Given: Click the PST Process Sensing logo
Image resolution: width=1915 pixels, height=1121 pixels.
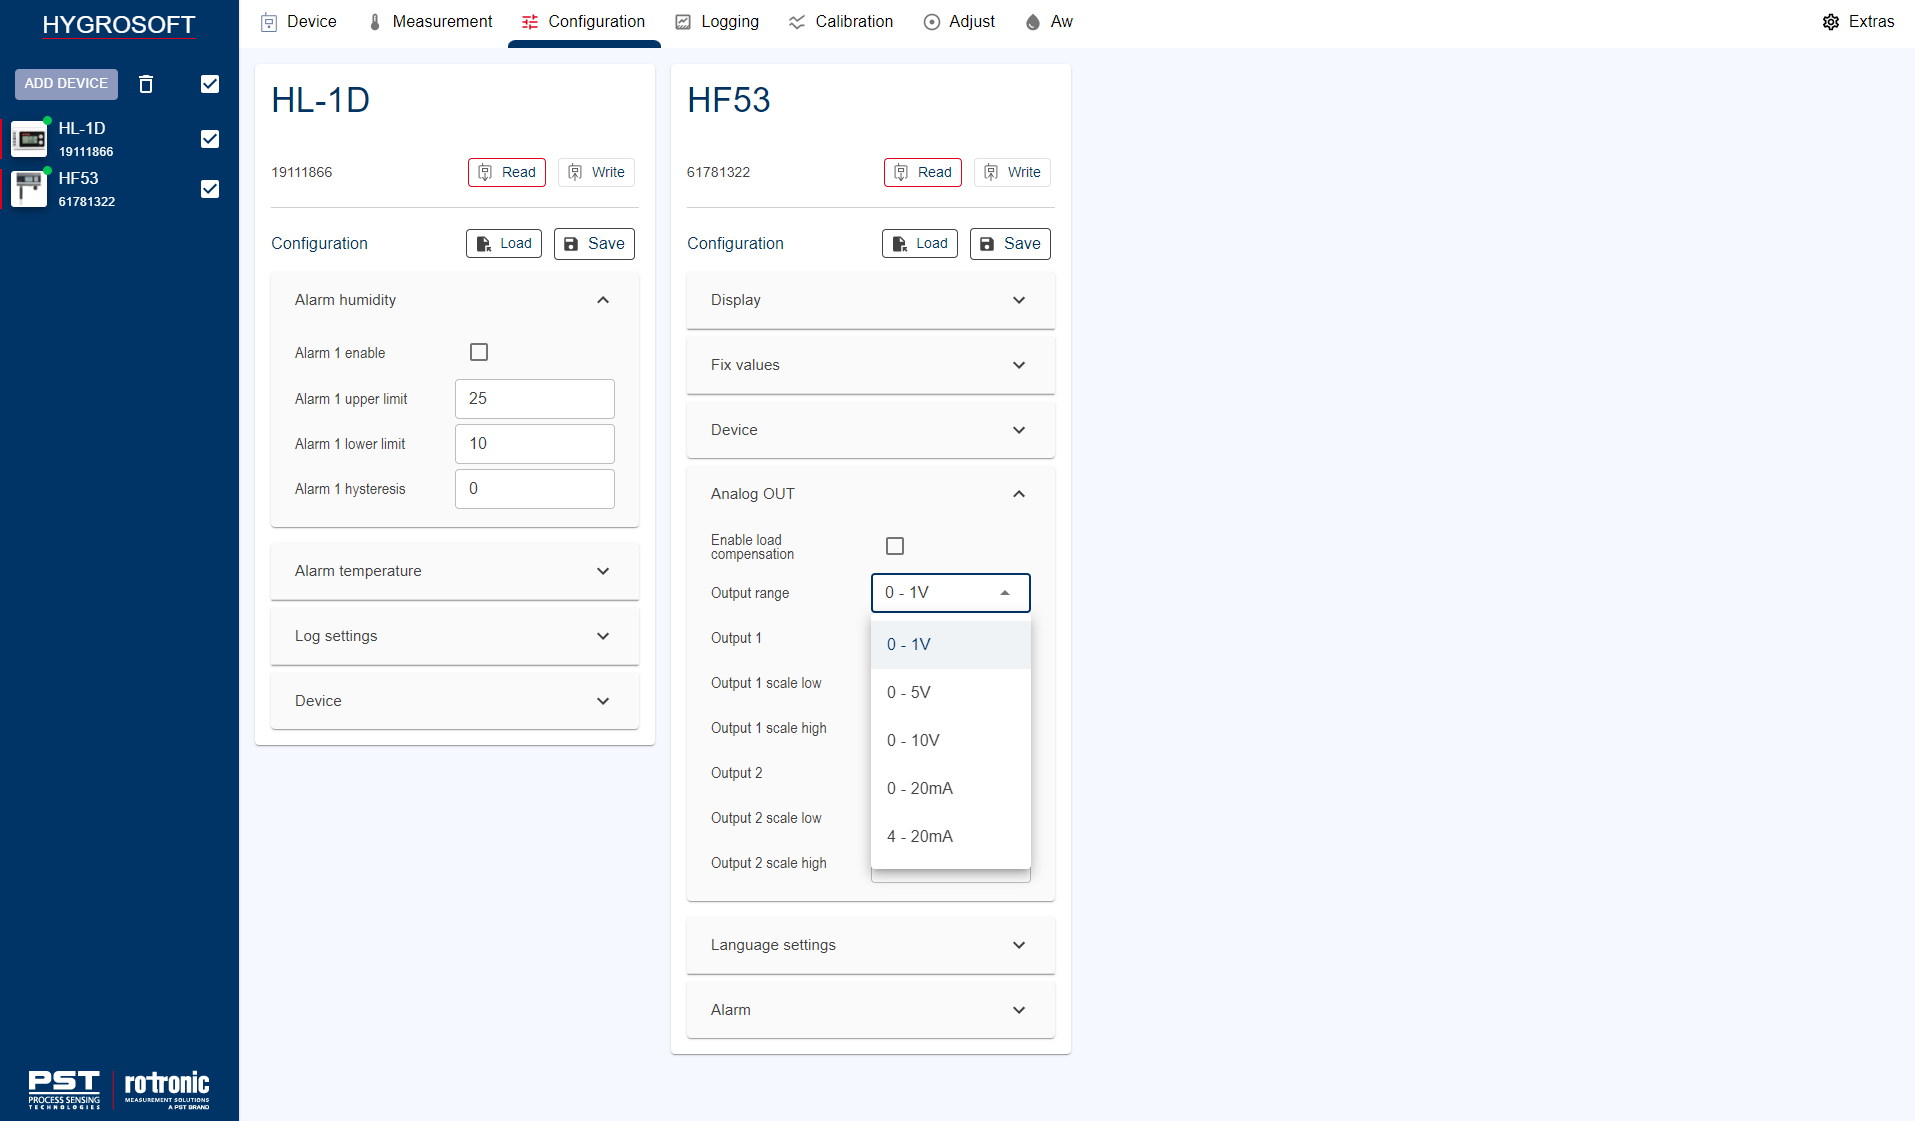Looking at the screenshot, I should coord(64,1090).
